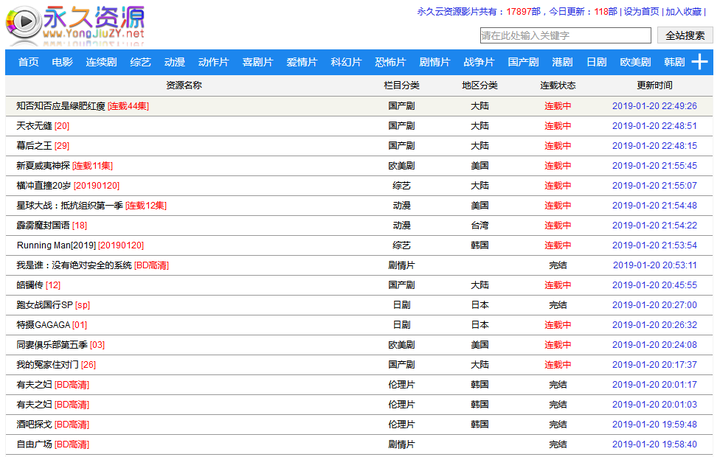Viewport: 720px width, 457px height.
Task: Go to the 电影 category
Action: click(62, 62)
